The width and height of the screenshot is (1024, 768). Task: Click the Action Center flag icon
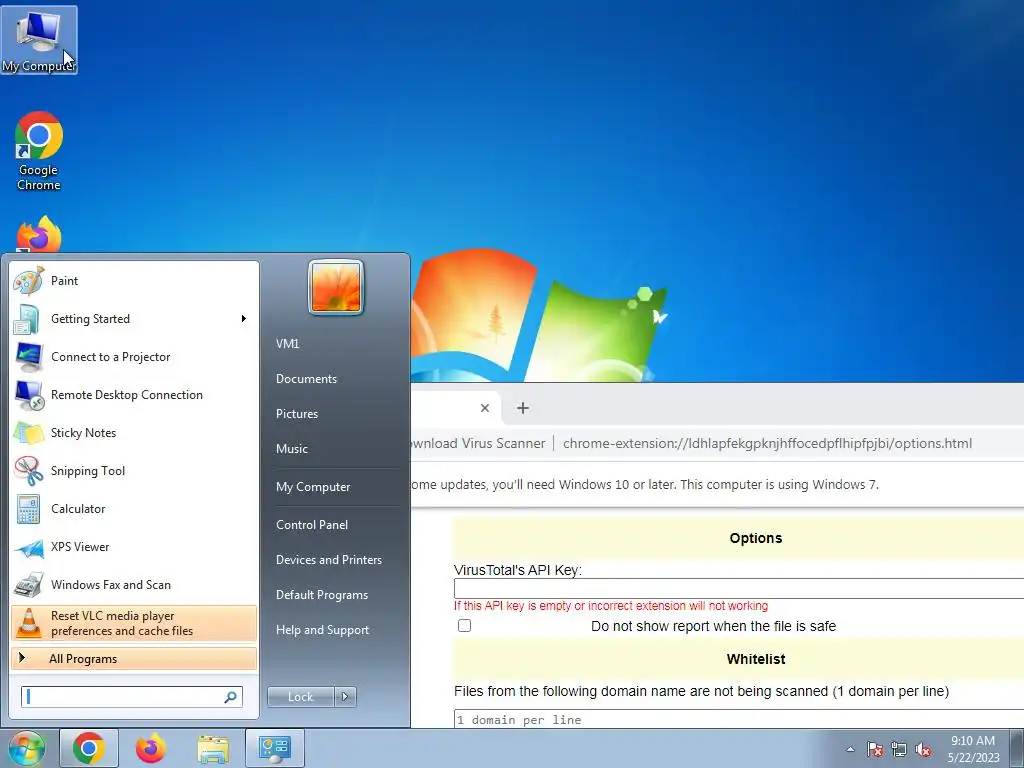(874, 749)
